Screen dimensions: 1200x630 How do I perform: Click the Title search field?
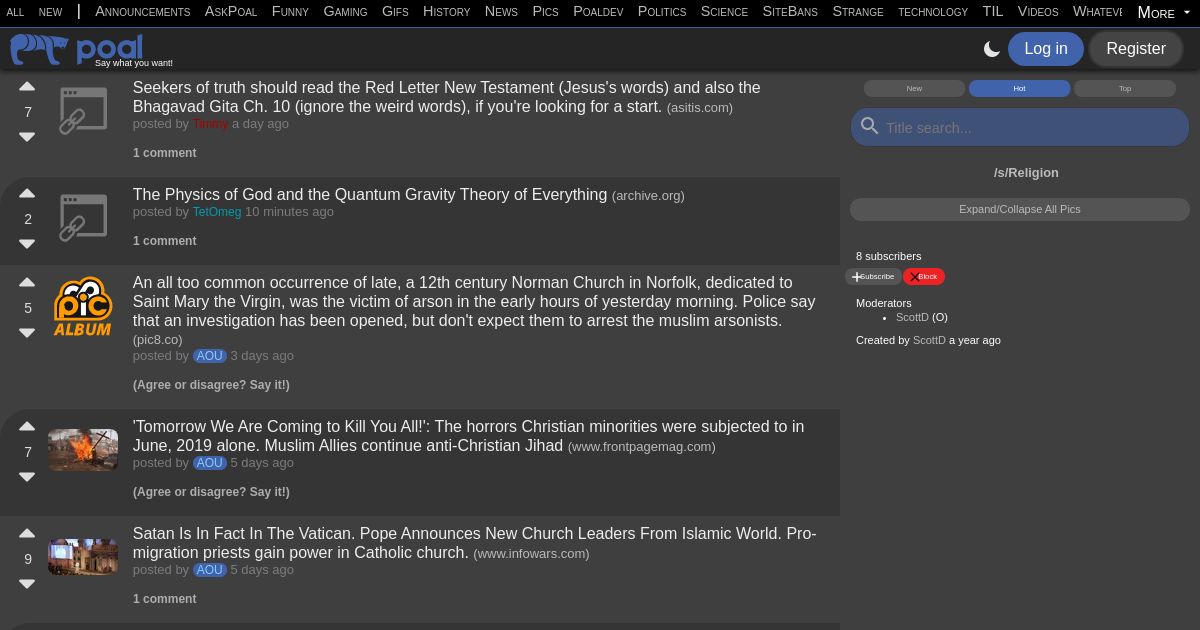pos(1020,127)
